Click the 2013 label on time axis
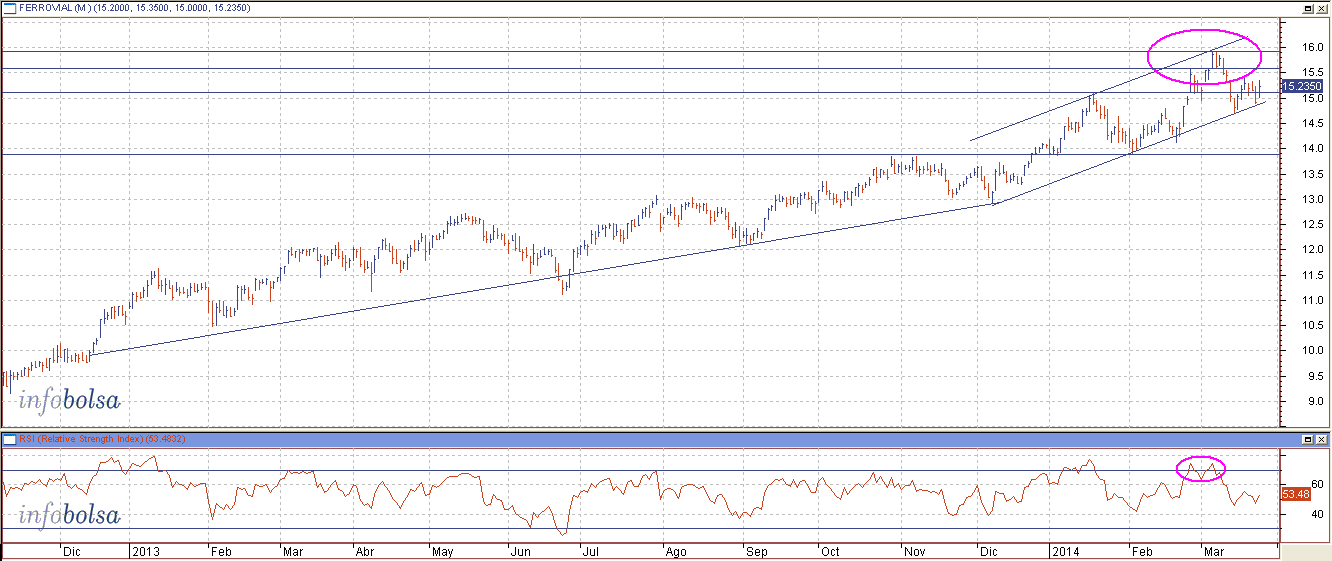 point(146,551)
